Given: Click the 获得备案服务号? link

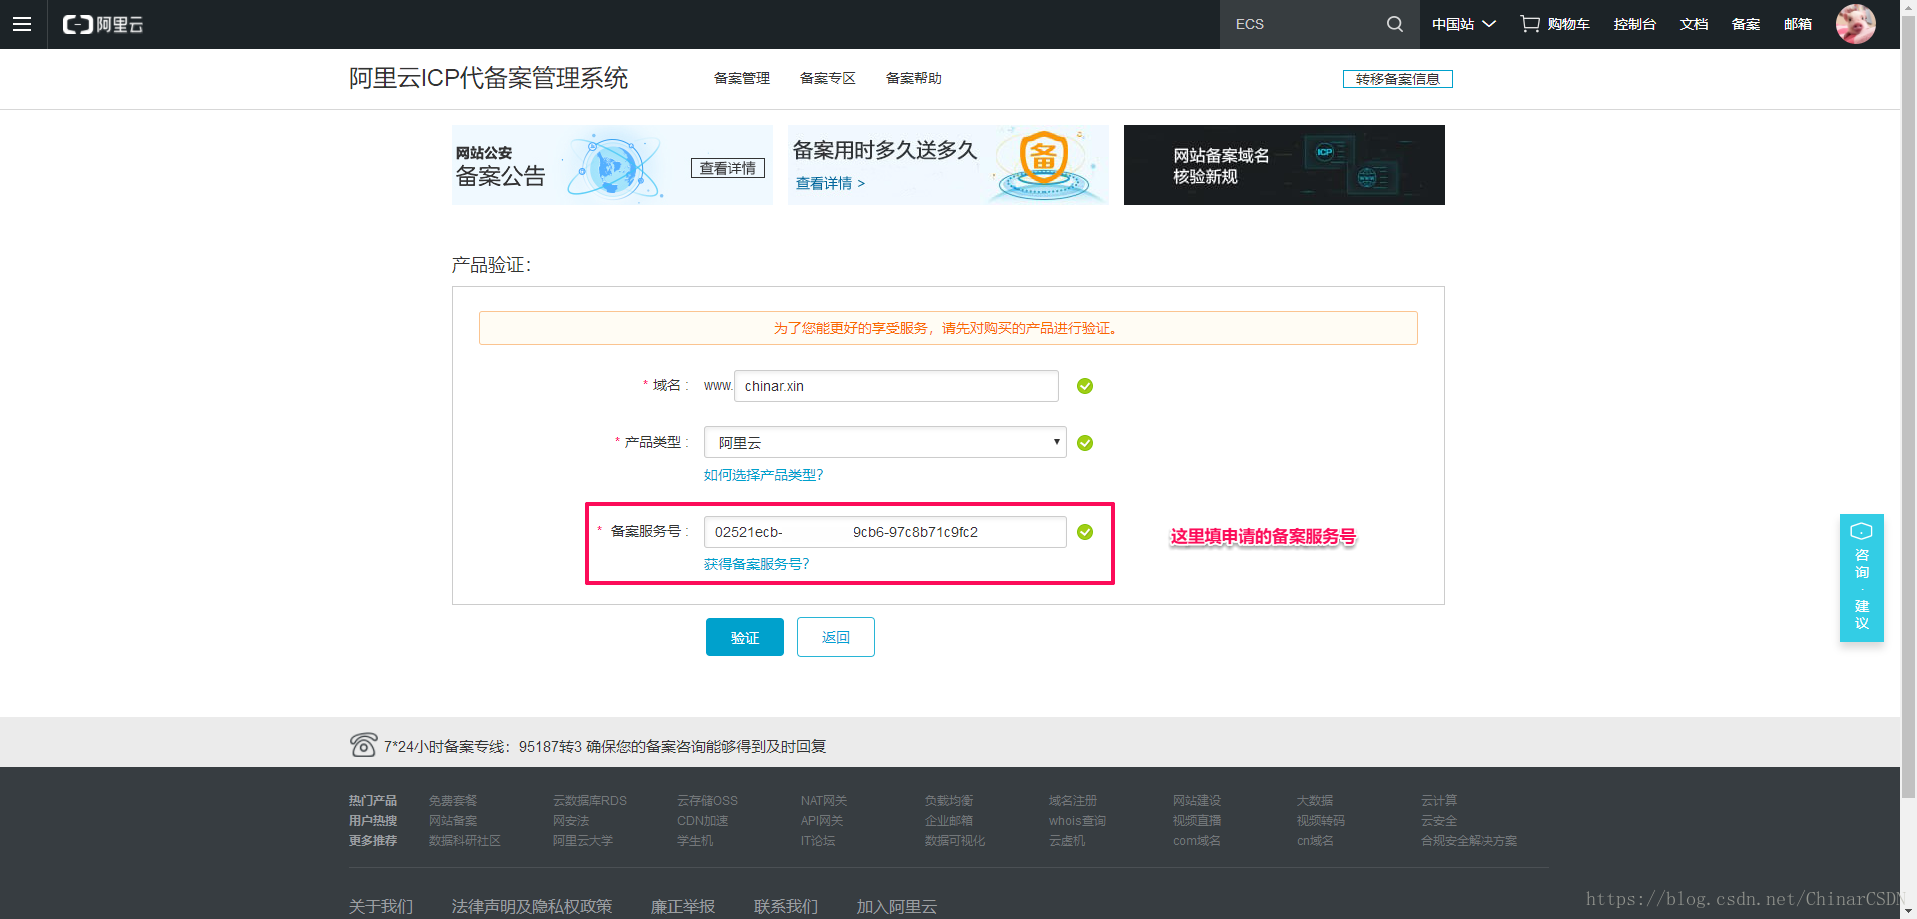Looking at the screenshot, I should [x=757, y=564].
